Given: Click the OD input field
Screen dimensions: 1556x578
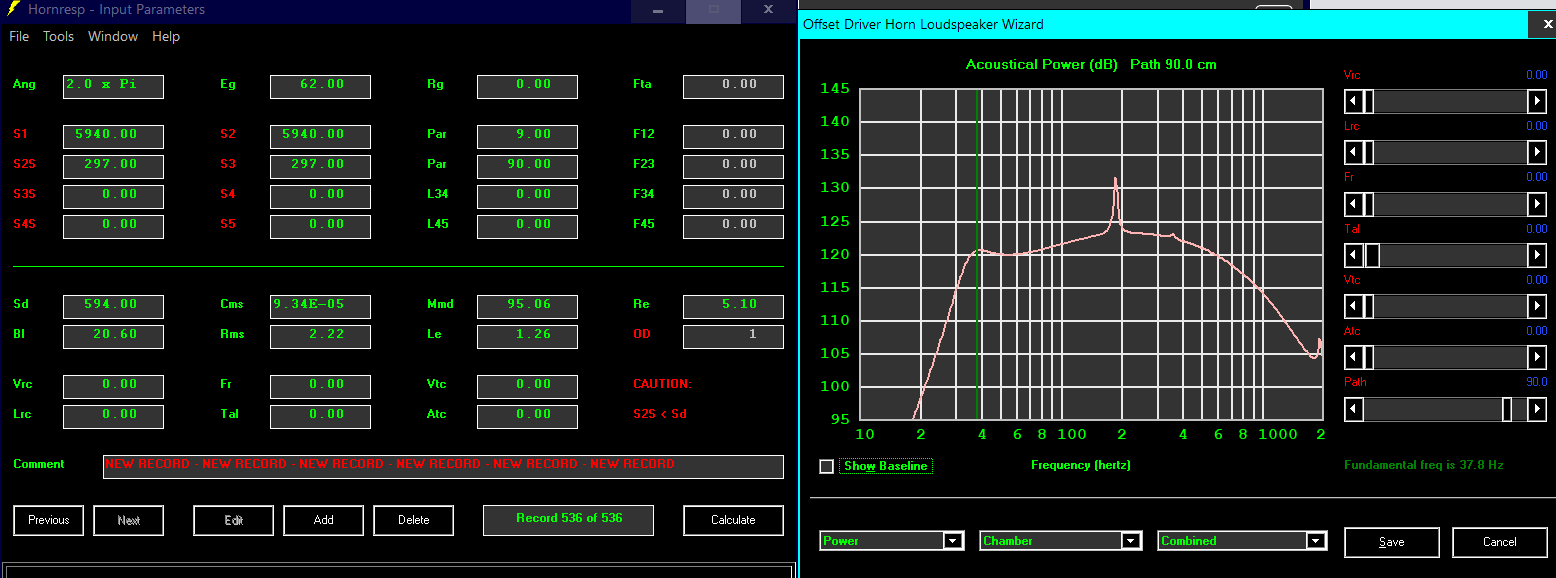Looking at the screenshot, I should [x=733, y=336].
